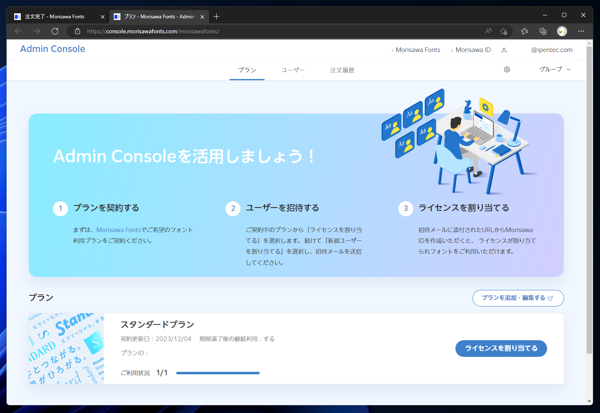The height and width of the screenshot is (413, 600).
Task: Click the page vertical scrollbar
Action: pos(589,199)
